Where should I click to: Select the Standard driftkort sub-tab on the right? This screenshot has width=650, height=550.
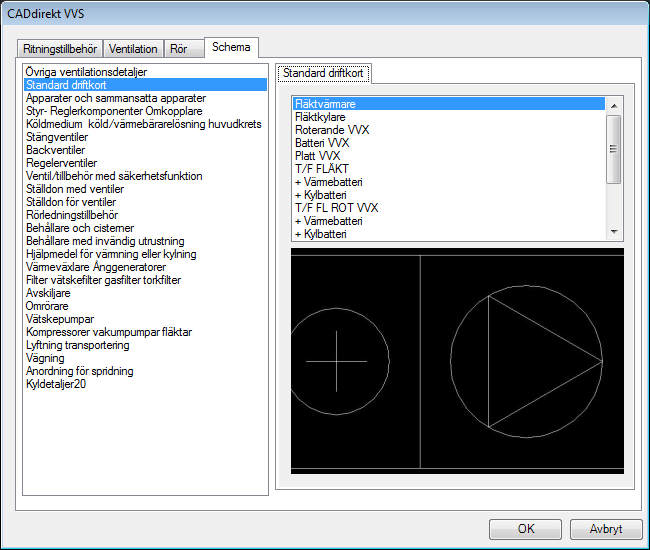coord(323,73)
